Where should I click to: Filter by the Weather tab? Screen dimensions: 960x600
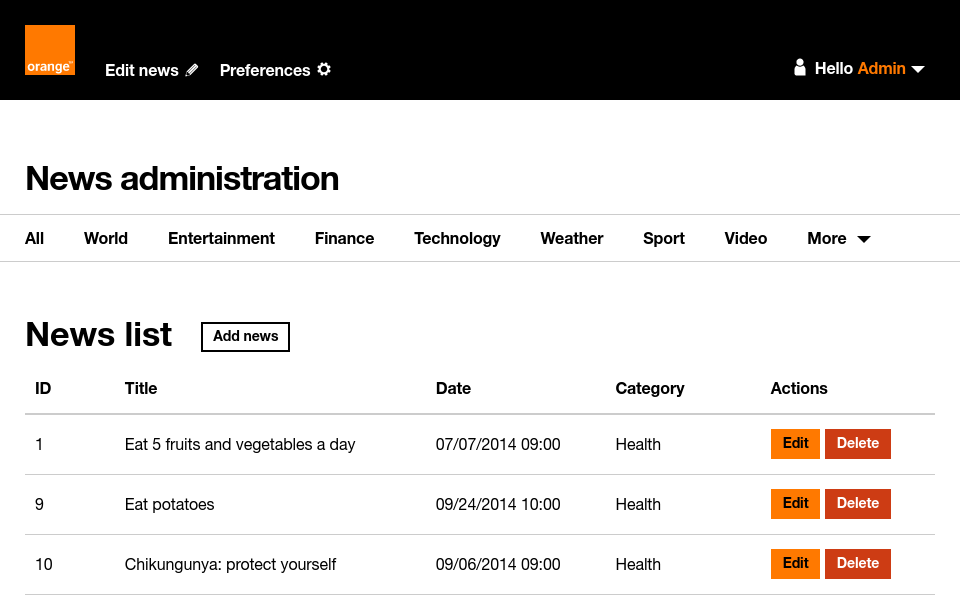pos(572,238)
